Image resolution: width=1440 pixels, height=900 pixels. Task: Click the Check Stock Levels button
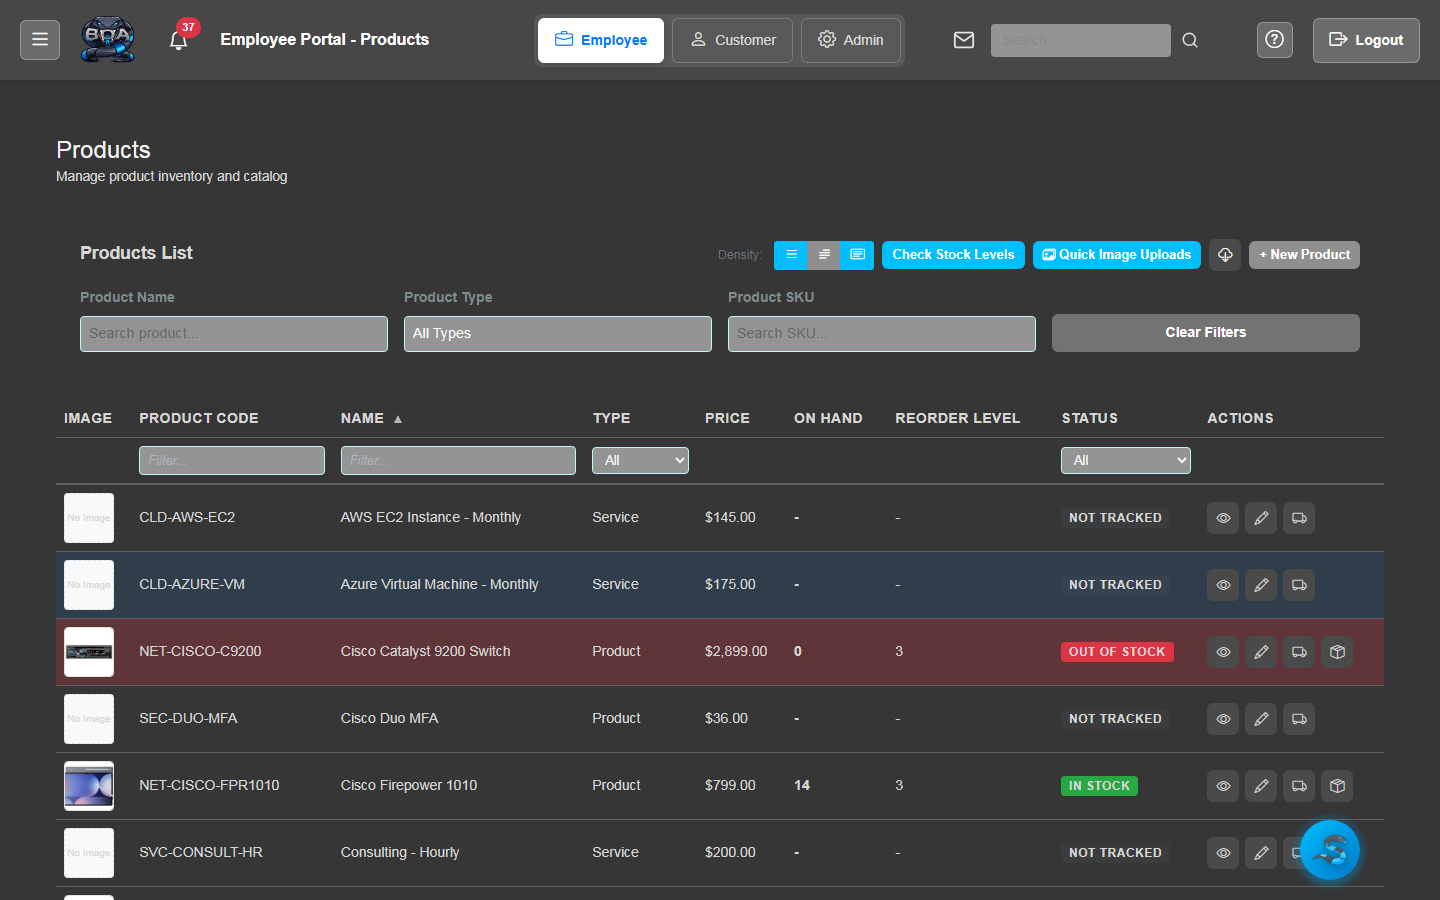pyautogui.click(x=952, y=255)
